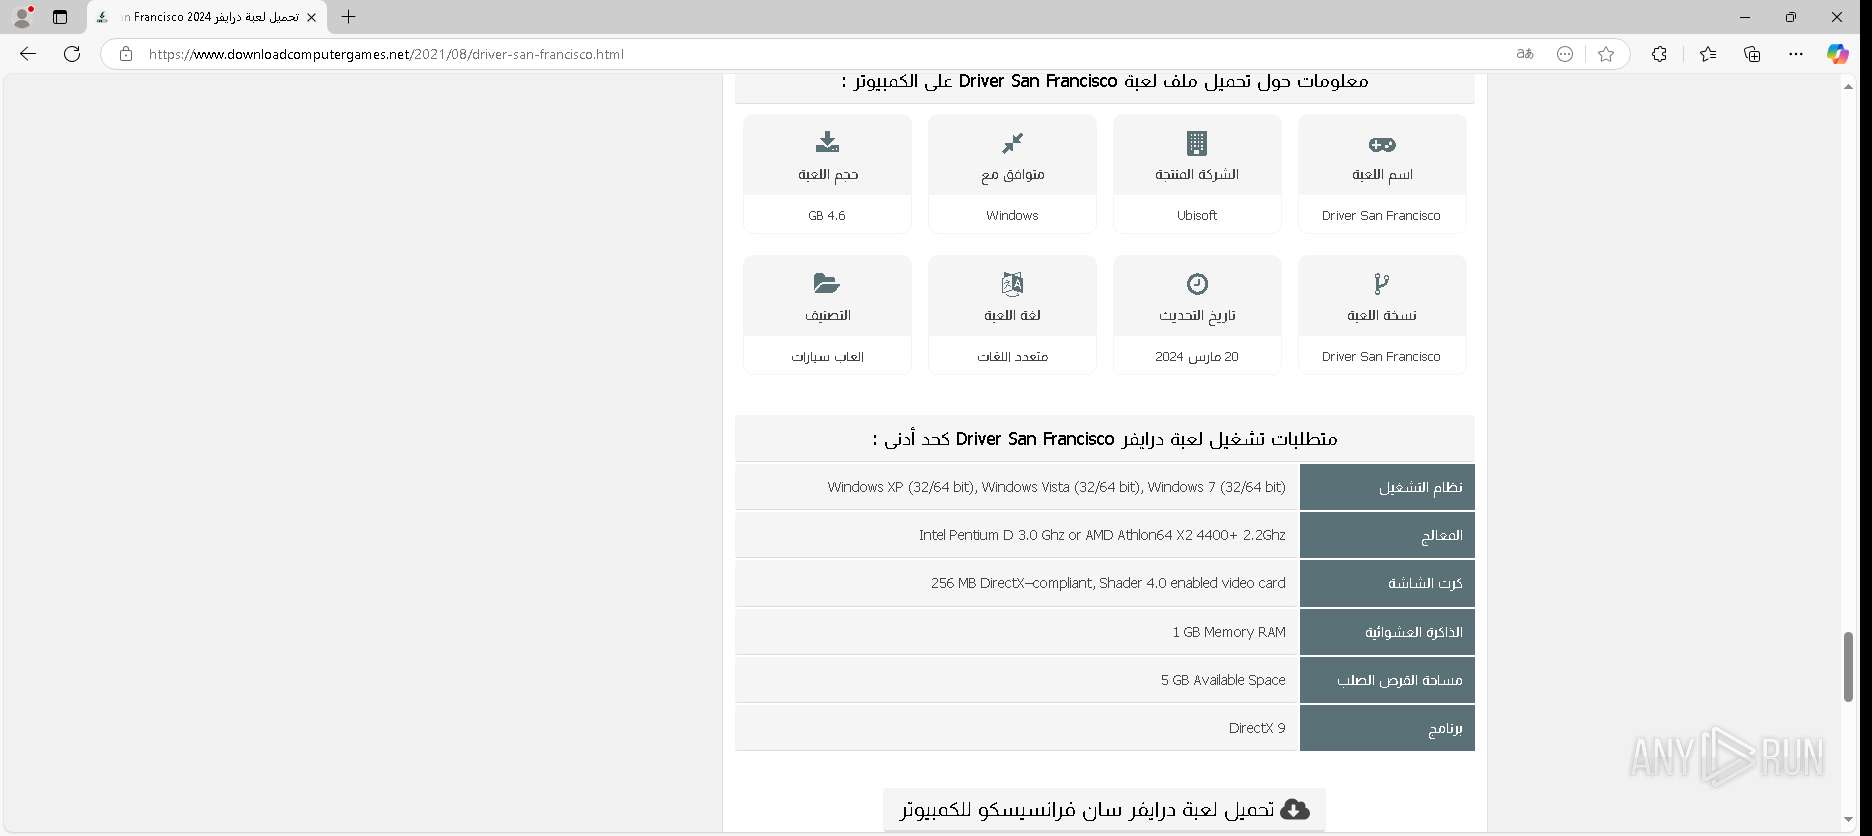Open the tab actions menu
The width and height of the screenshot is (1872, 836).
[60, 17]
